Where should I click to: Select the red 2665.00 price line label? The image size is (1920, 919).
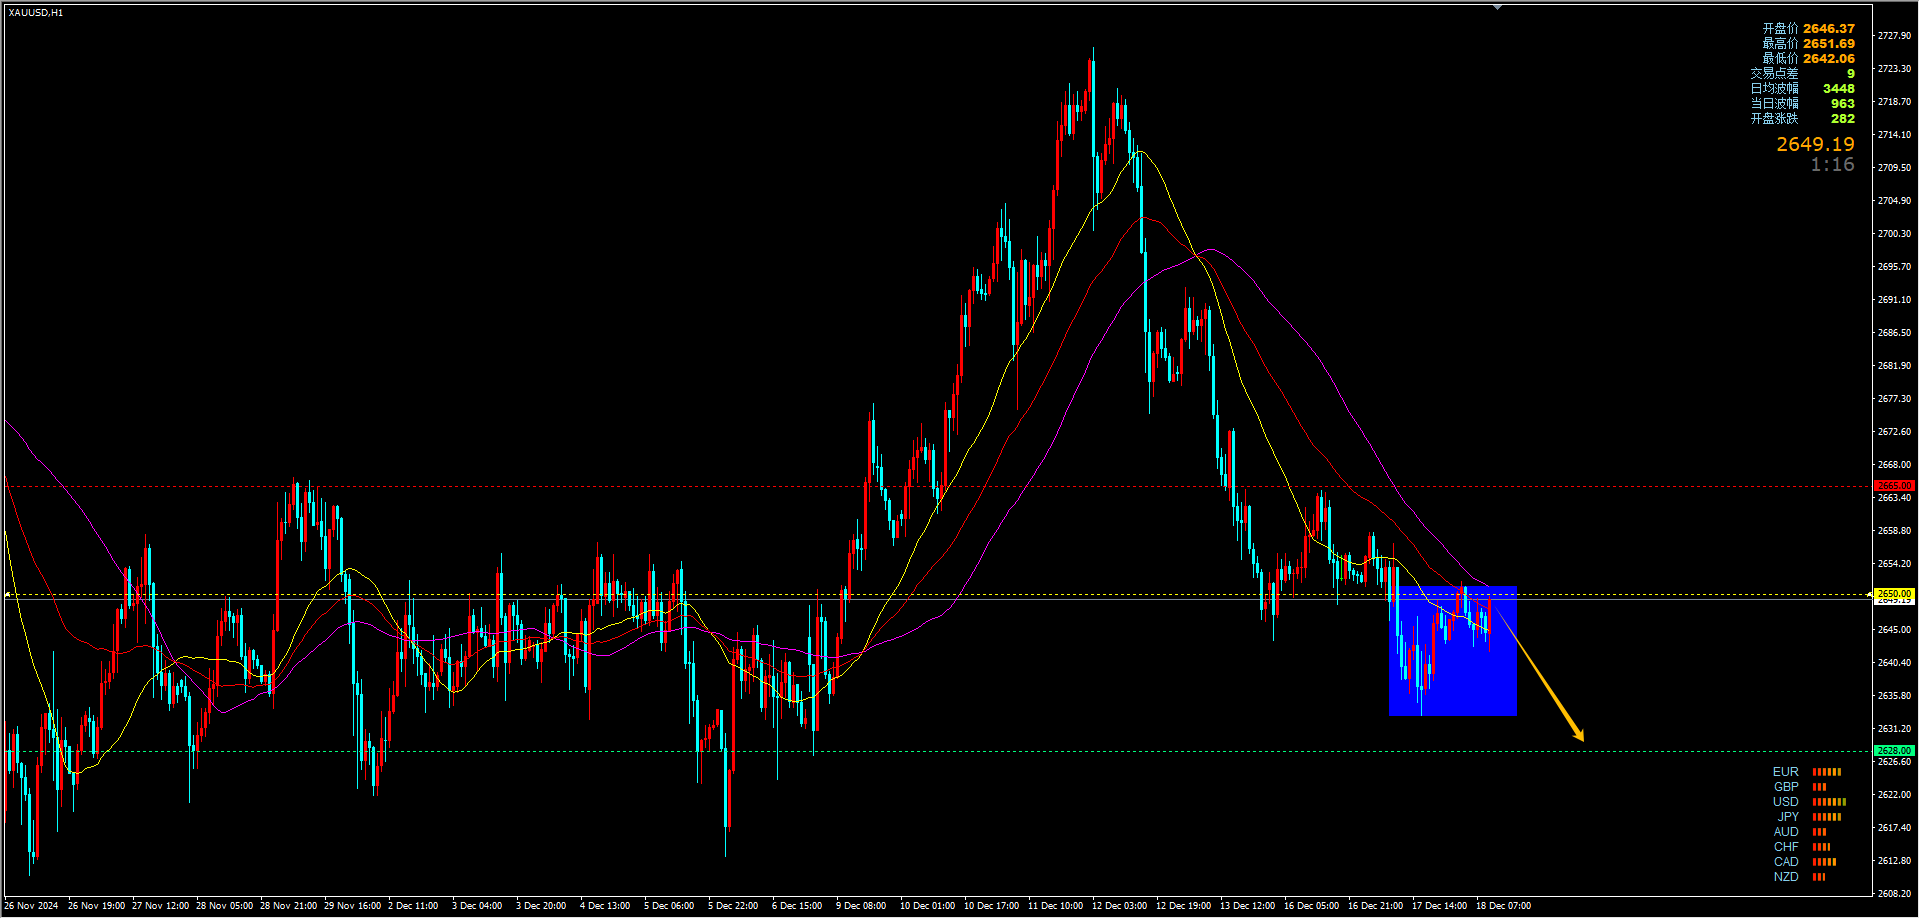click(x=1894, y=486)
